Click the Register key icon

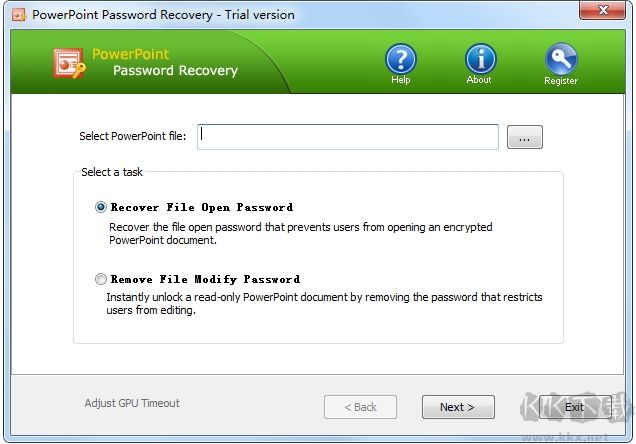click(560, 60)
